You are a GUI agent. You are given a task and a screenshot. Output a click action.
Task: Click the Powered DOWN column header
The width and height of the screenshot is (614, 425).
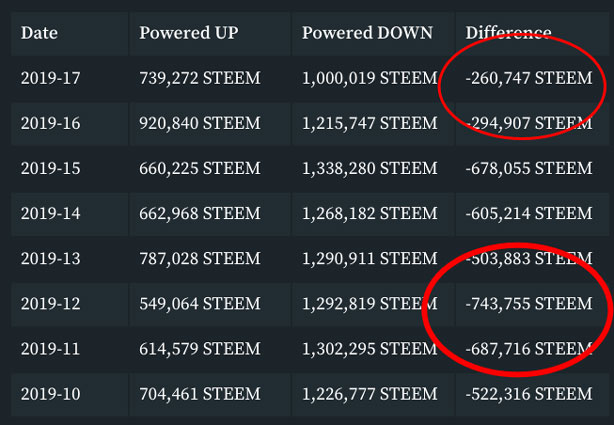click(x=367, y=33)
